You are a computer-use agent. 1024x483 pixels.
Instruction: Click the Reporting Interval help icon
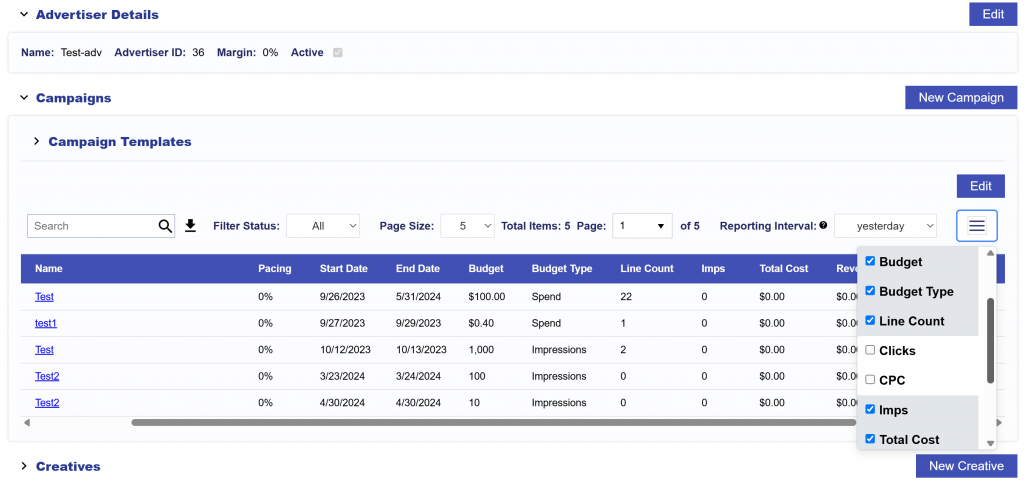point(823,226)
